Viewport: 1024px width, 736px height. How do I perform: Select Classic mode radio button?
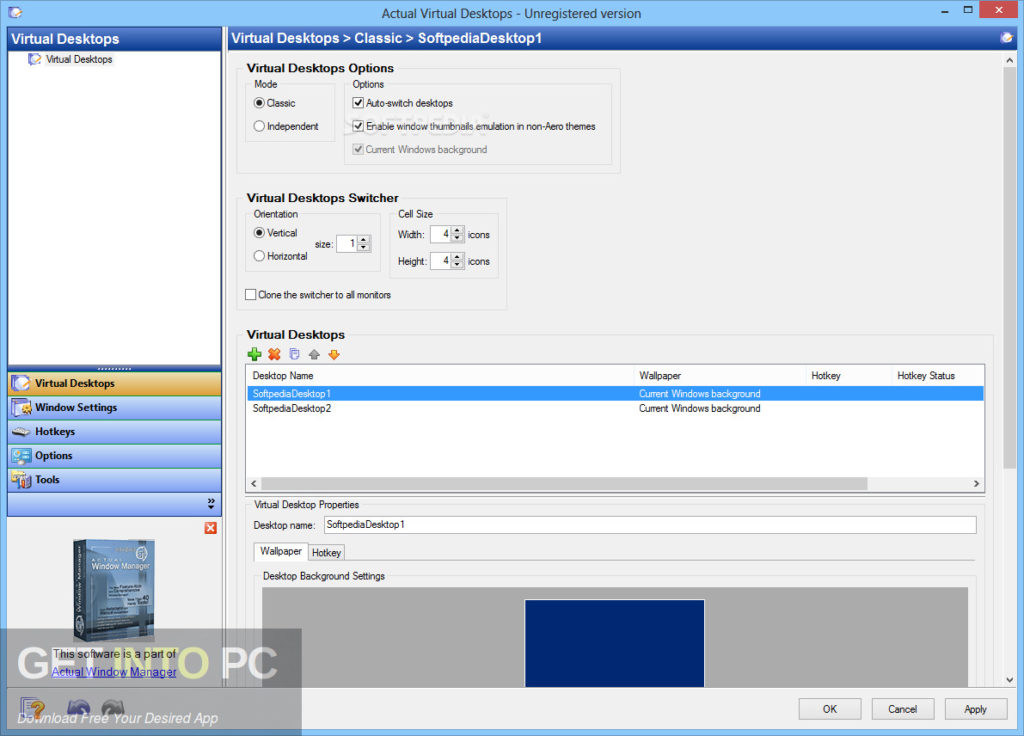[x=259, y=103]
